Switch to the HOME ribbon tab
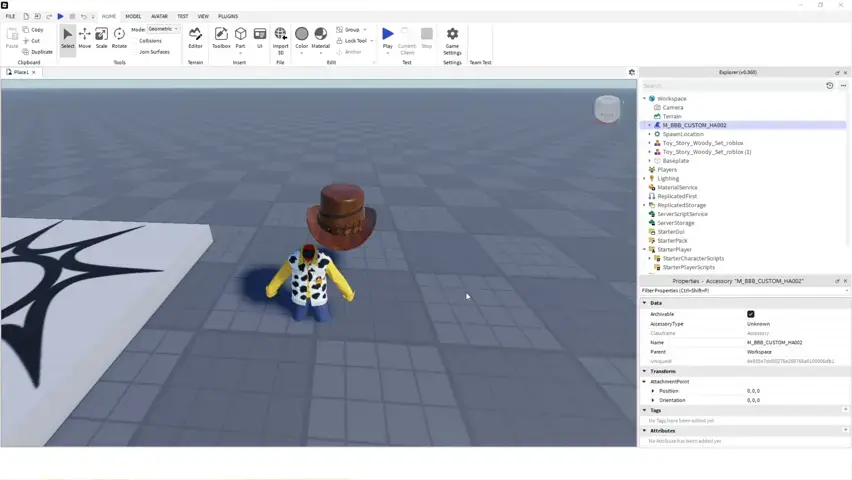This screenshot has width=852, height=480. coord(109,16)
